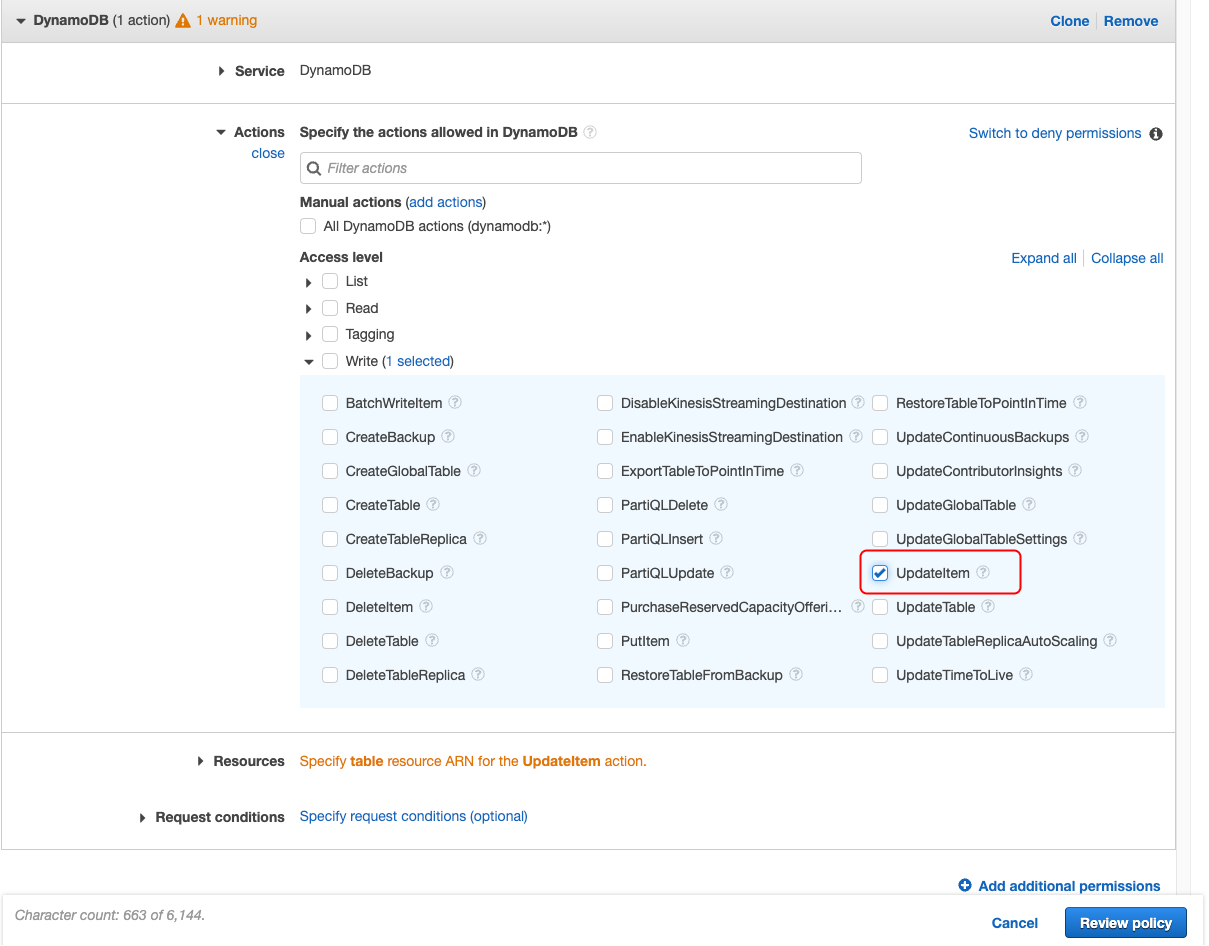Click help icon beside UpdateGlobalTableSettings
This screenshot has height=946, width=1209.
tap(1080, 539)
